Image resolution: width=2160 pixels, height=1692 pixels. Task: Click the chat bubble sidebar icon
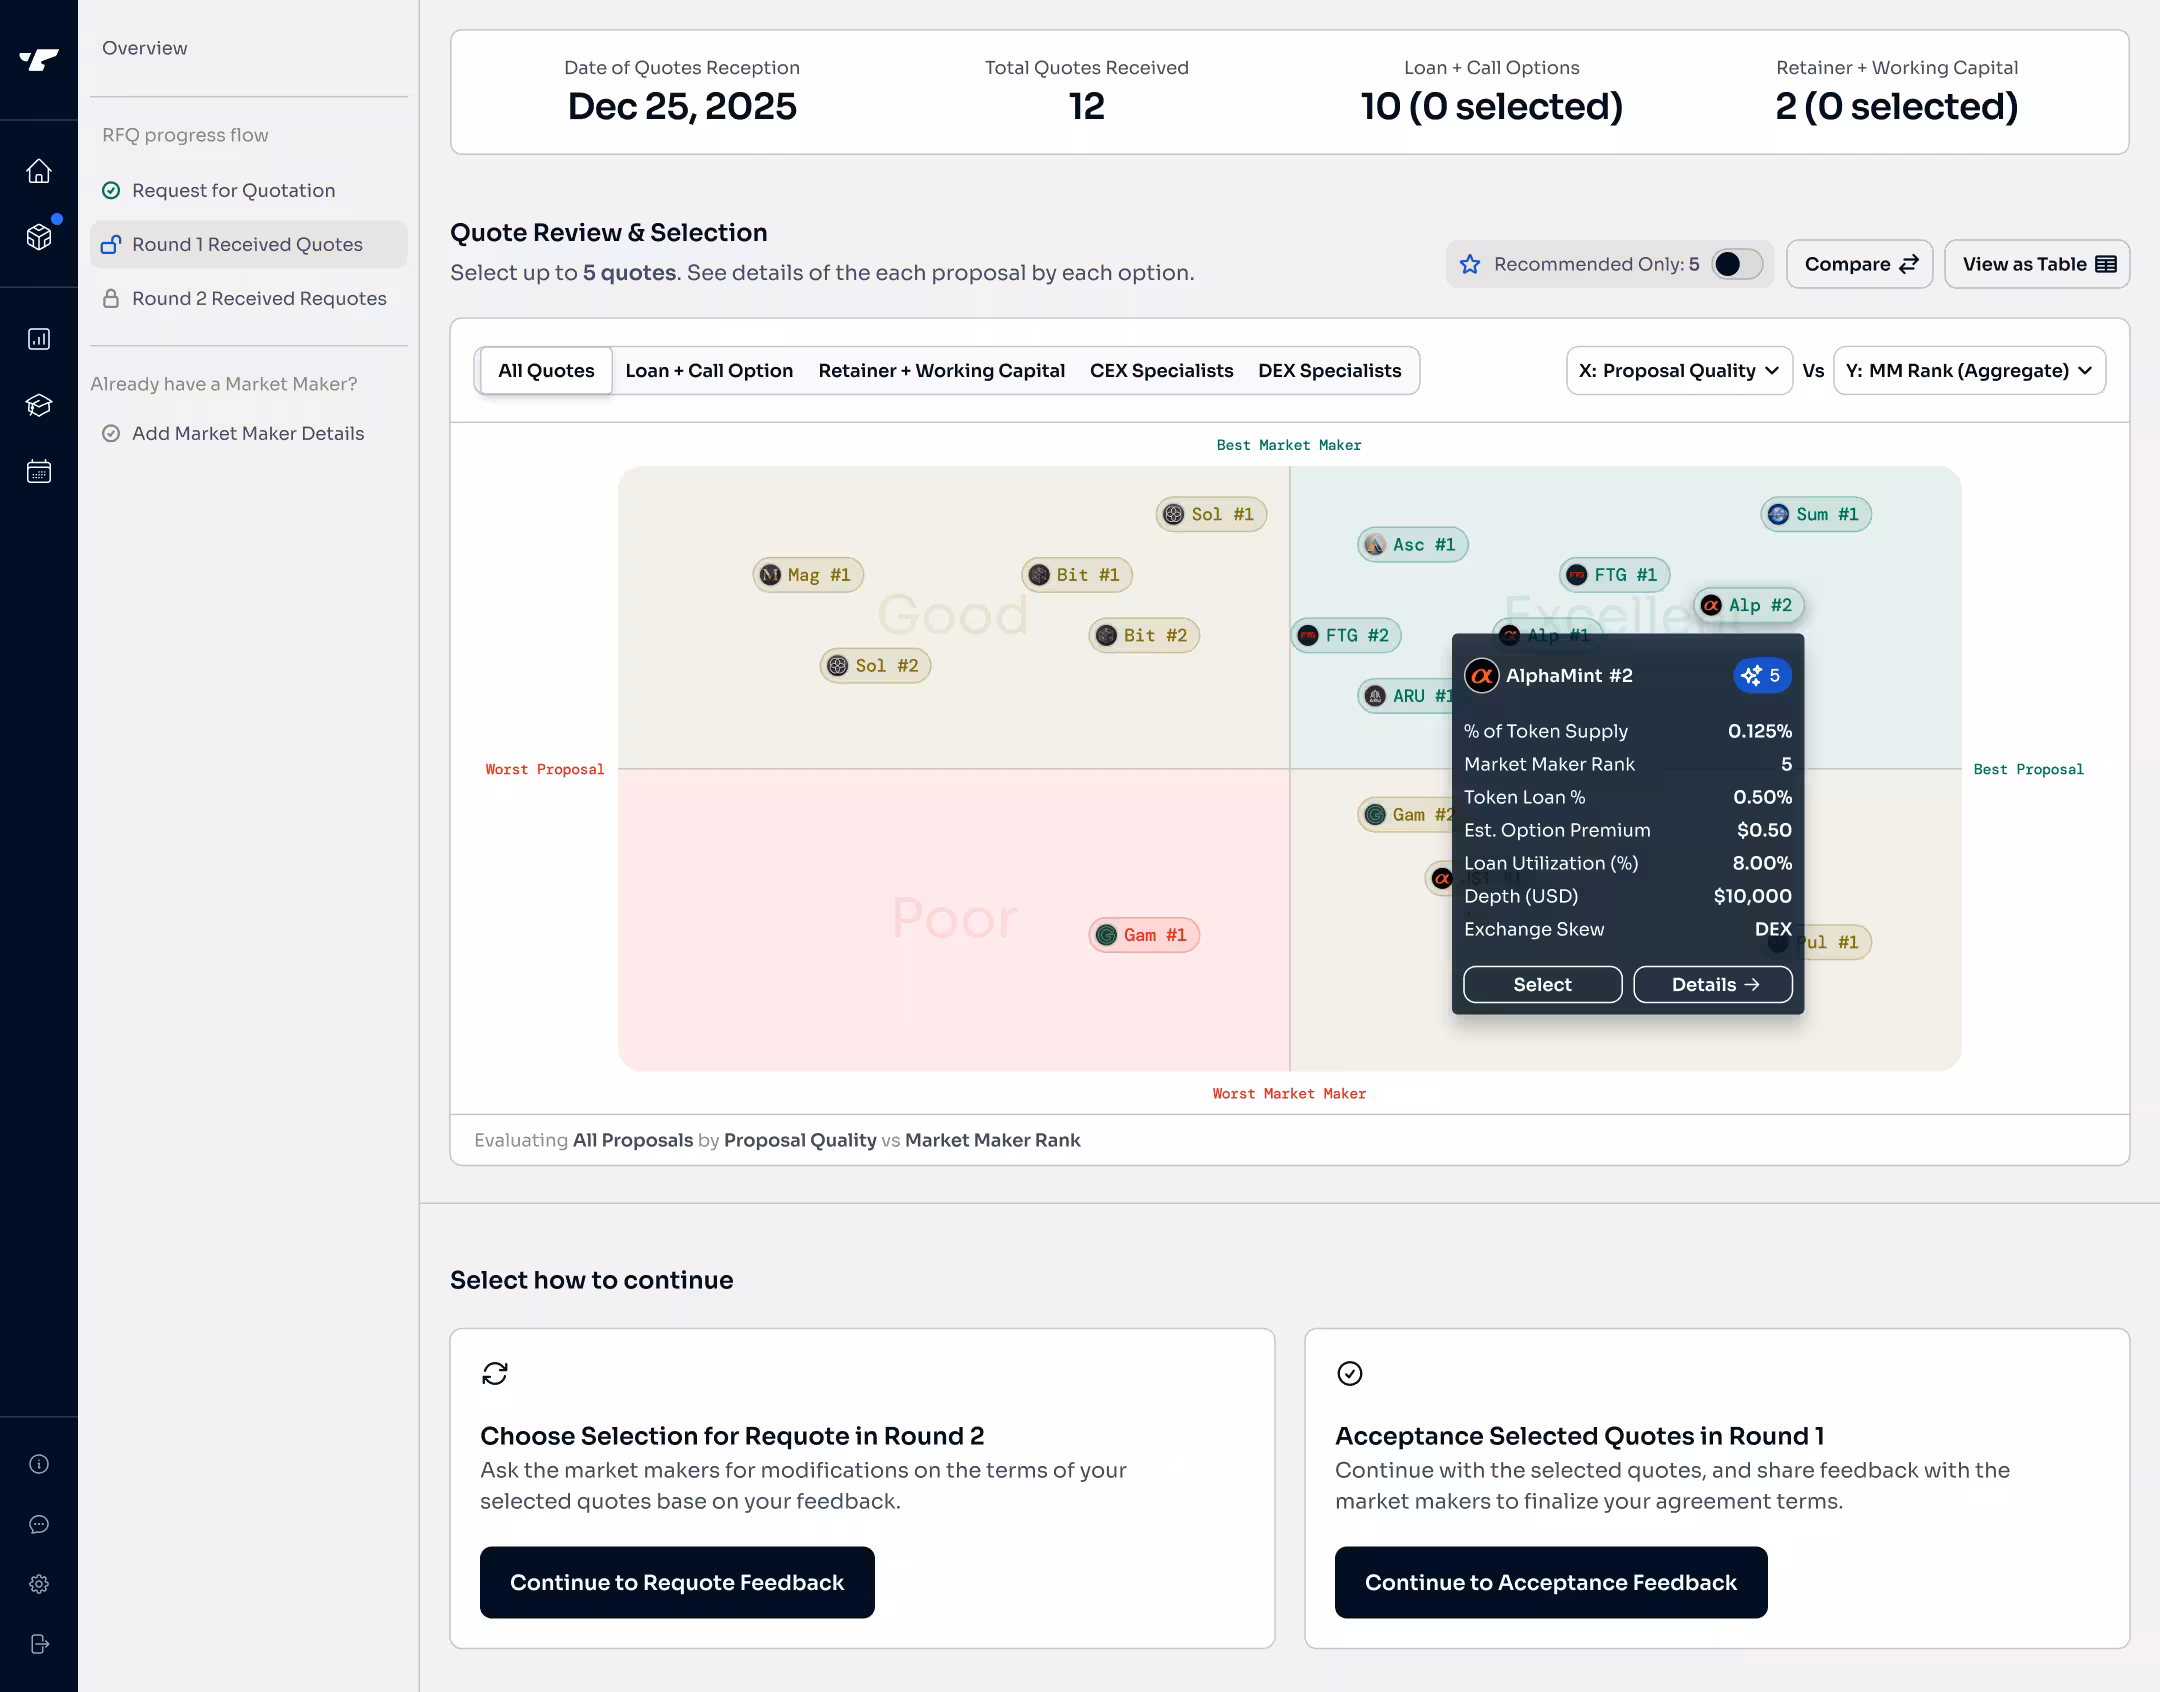coord(39,1524)
